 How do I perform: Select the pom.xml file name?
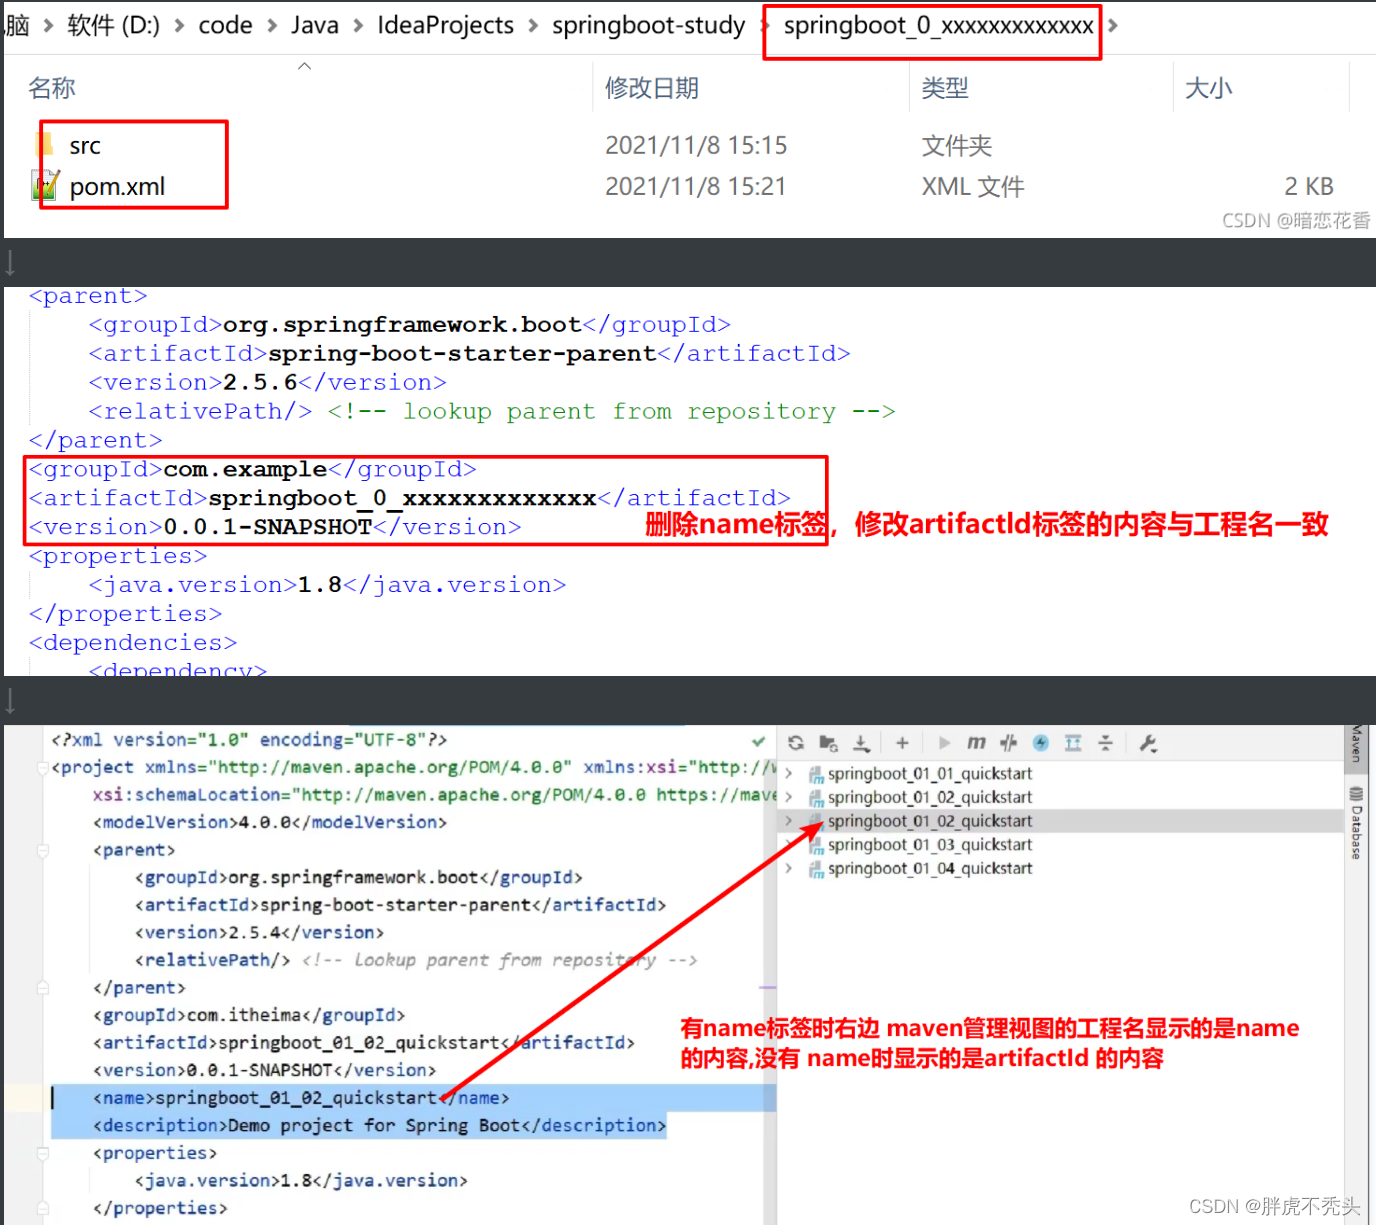click(x=117, y=186)
